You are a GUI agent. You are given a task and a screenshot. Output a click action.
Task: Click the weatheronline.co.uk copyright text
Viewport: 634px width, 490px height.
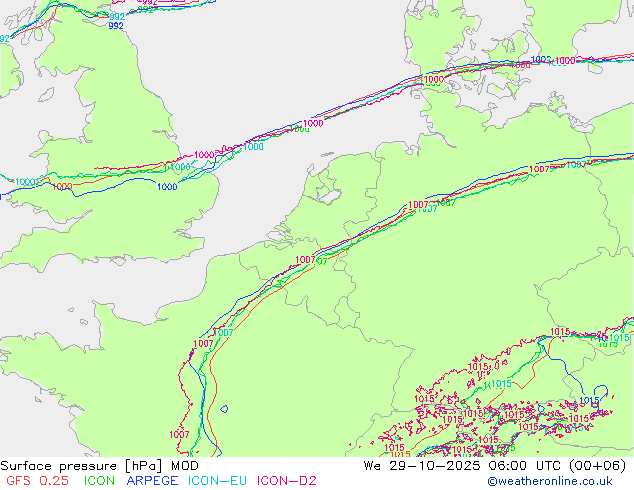[550, 481]
